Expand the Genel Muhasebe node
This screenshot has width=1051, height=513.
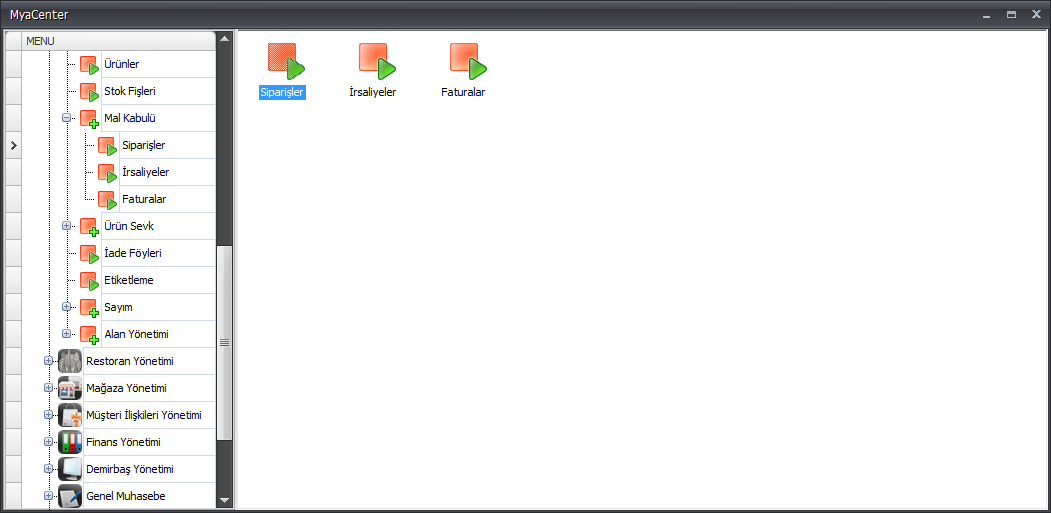coord(48,496)
